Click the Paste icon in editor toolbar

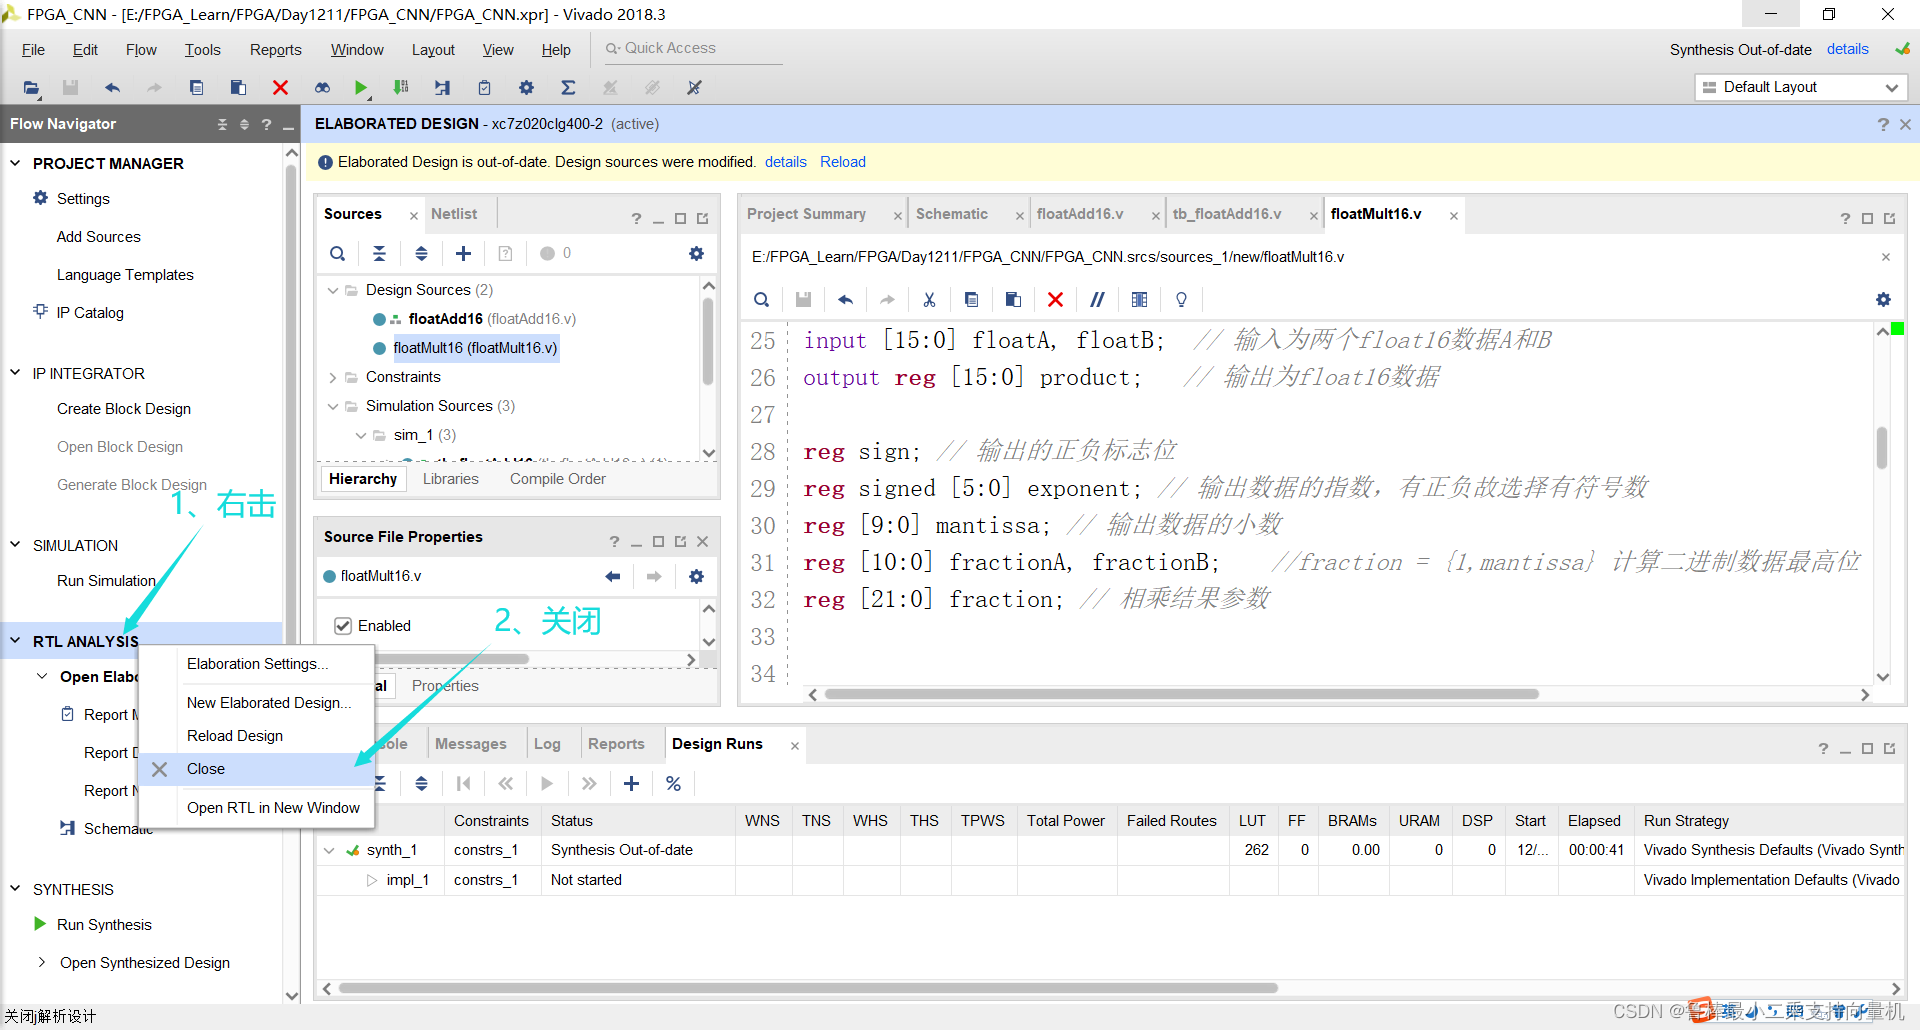tap(1013, 300)
